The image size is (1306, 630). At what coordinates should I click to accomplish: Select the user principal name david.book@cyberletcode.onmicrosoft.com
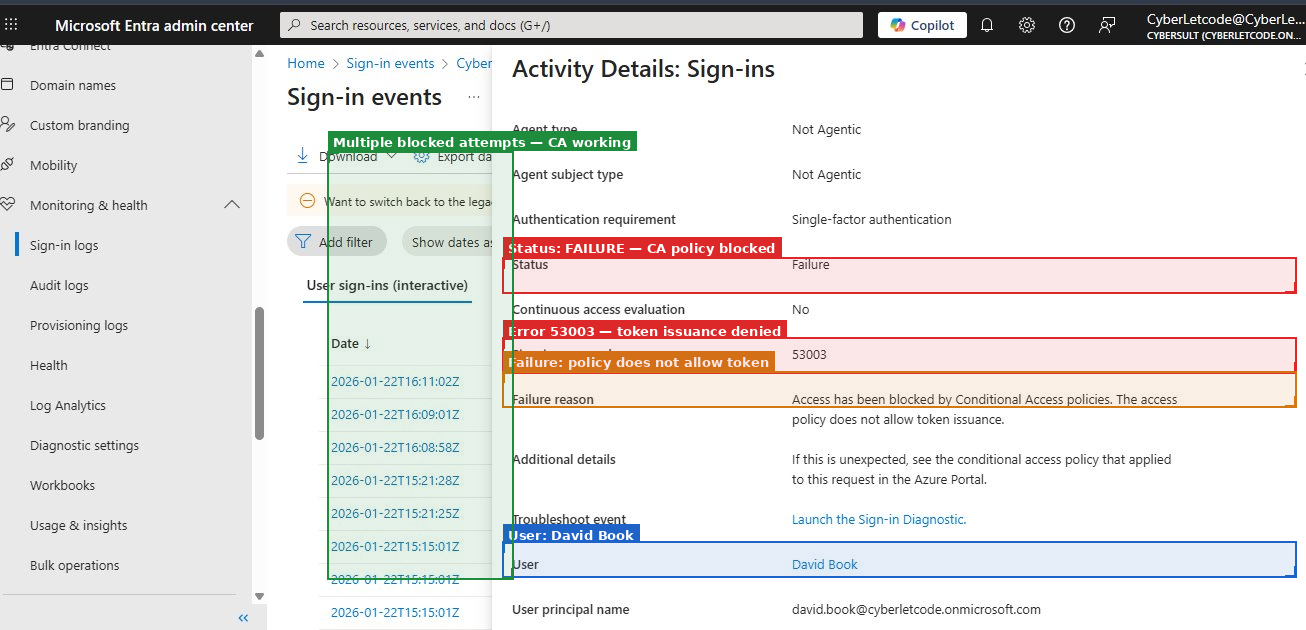pyautogui.click(x=916, y=609)
